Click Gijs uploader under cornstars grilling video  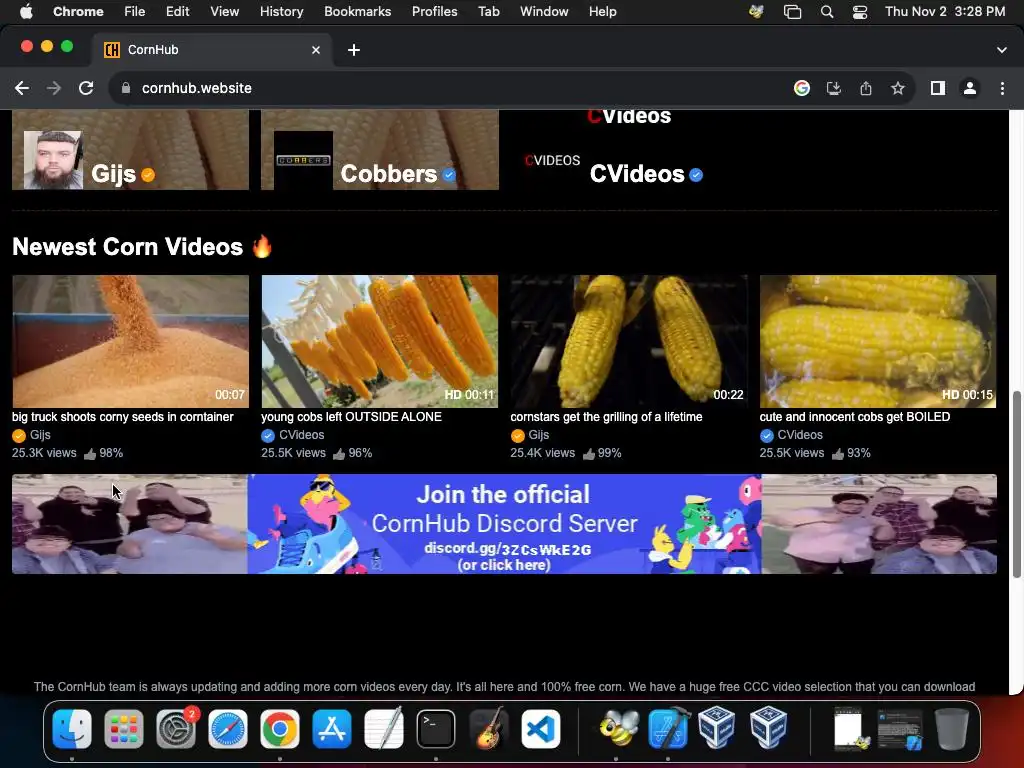(538, 435)
